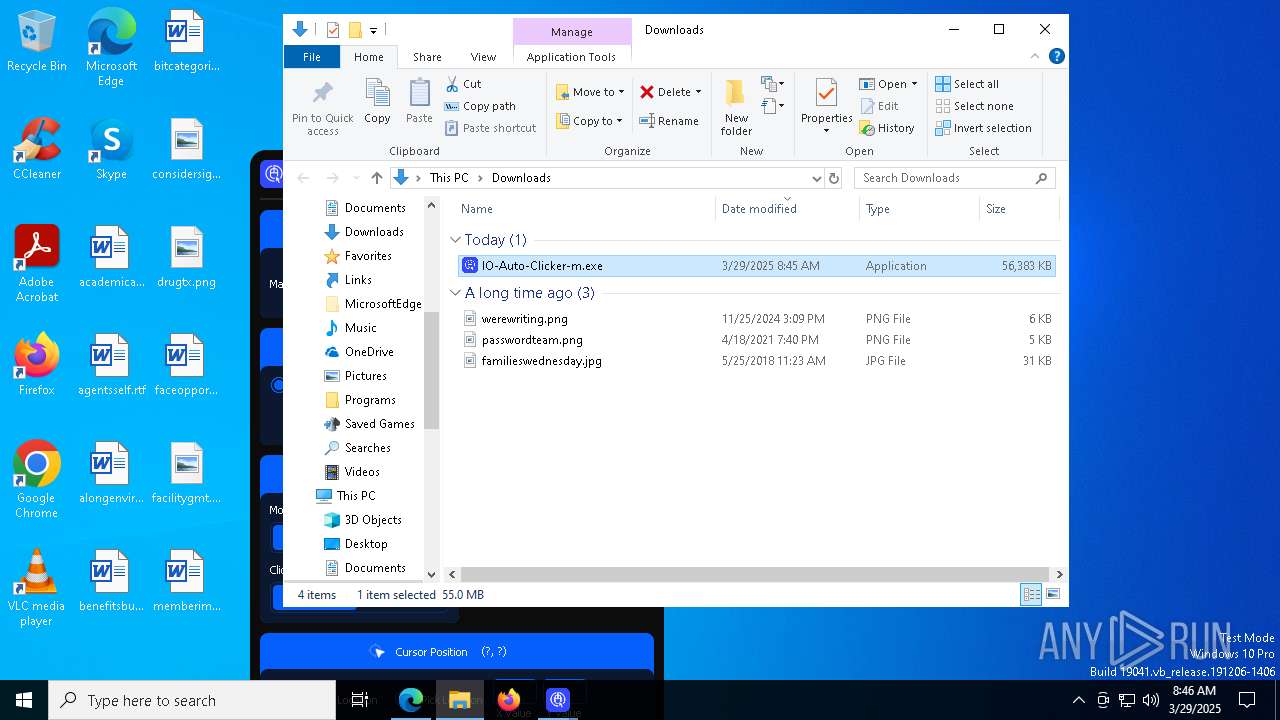Viewport: 1280px width, 720px height.
Task: Switch to Details view icon in status bar
Action: point(1031,594)
